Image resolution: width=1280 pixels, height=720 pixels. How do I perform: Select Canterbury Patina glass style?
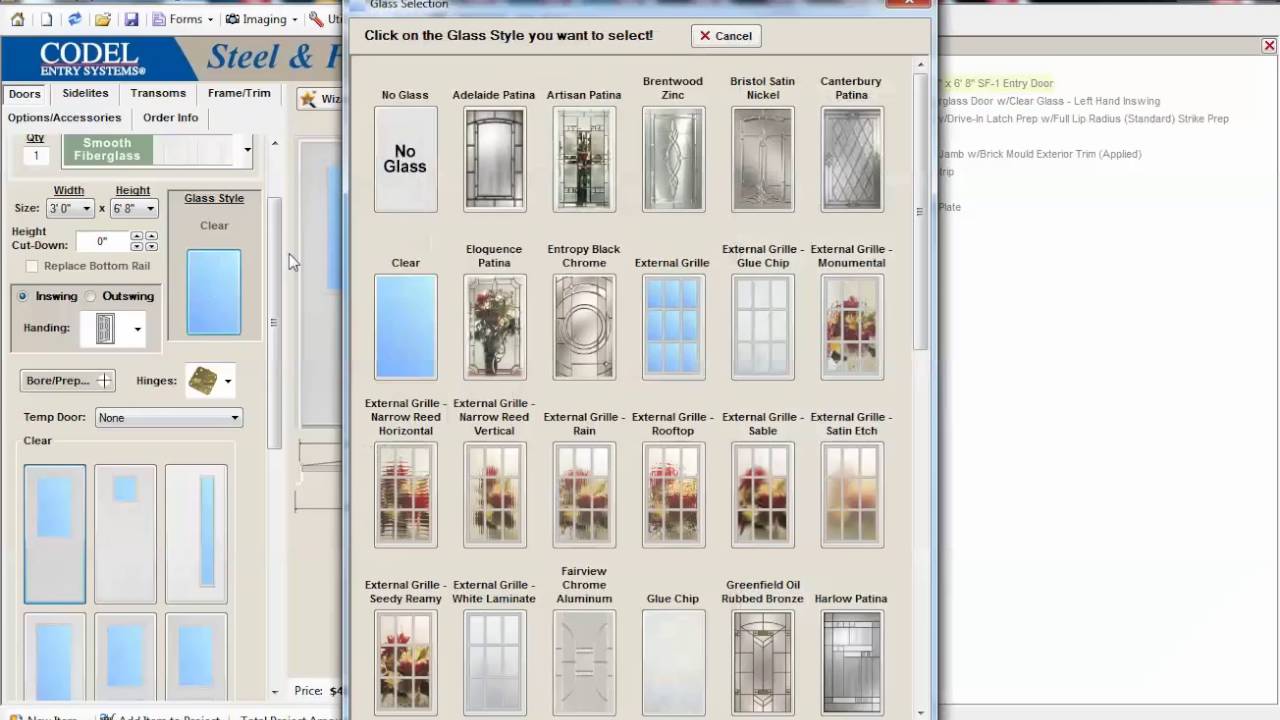coord(852,159)
